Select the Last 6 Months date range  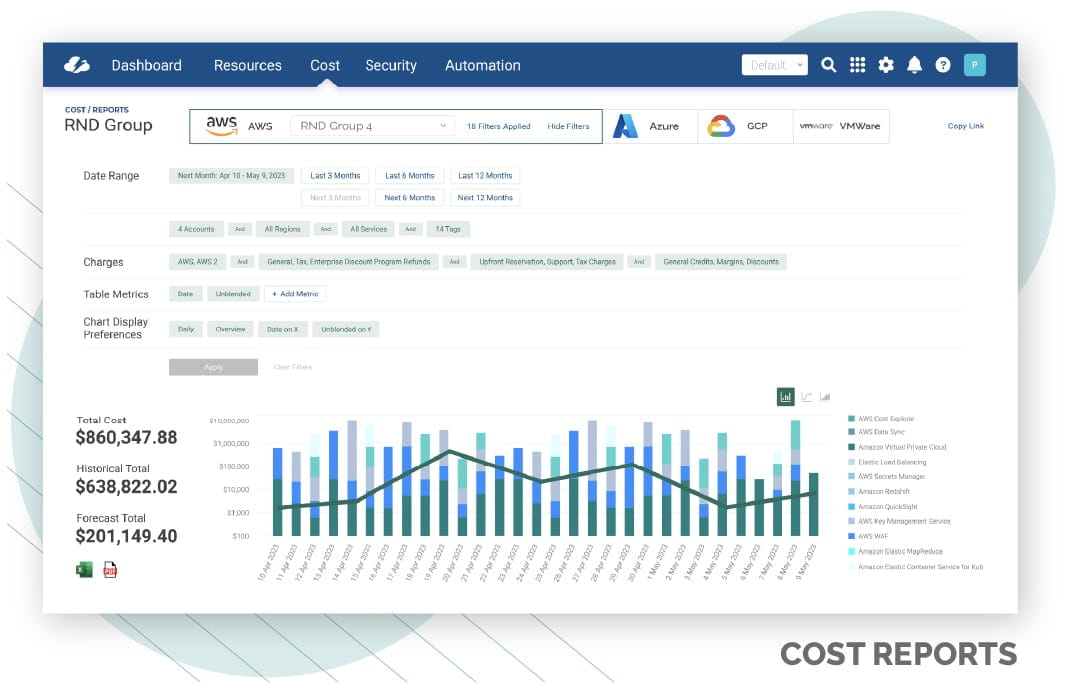tap(410, 175)
